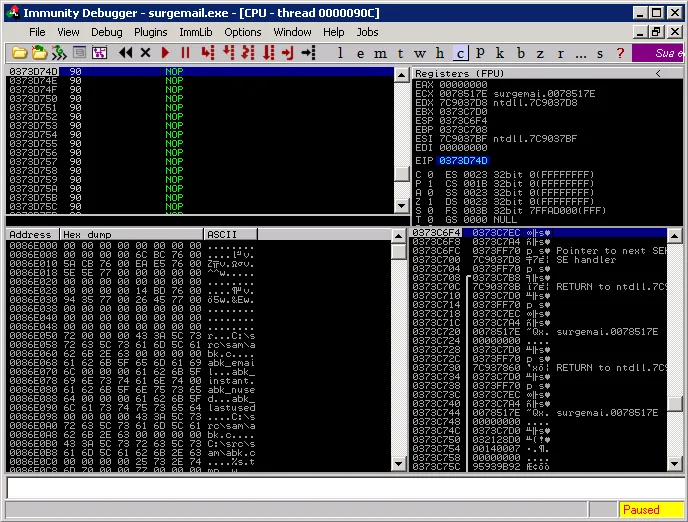Image resolution: width=688 pixels, height=522 pixels.
Task: Click the red question mark help button
Action: pos(620,52)
